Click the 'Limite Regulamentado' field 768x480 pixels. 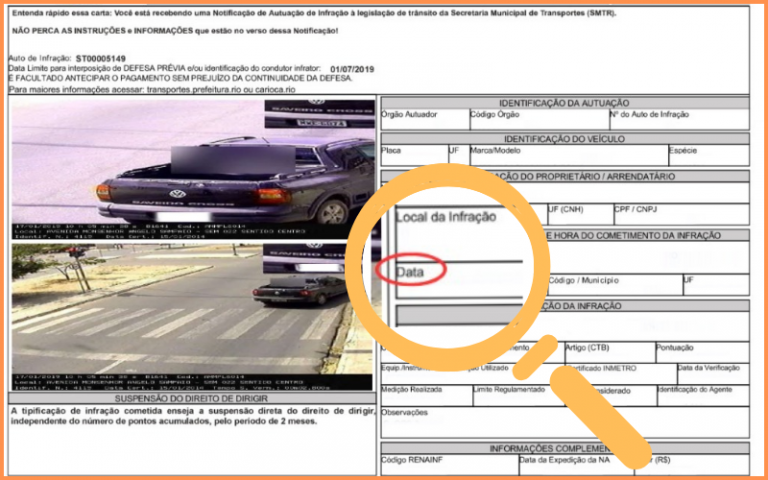519,395
